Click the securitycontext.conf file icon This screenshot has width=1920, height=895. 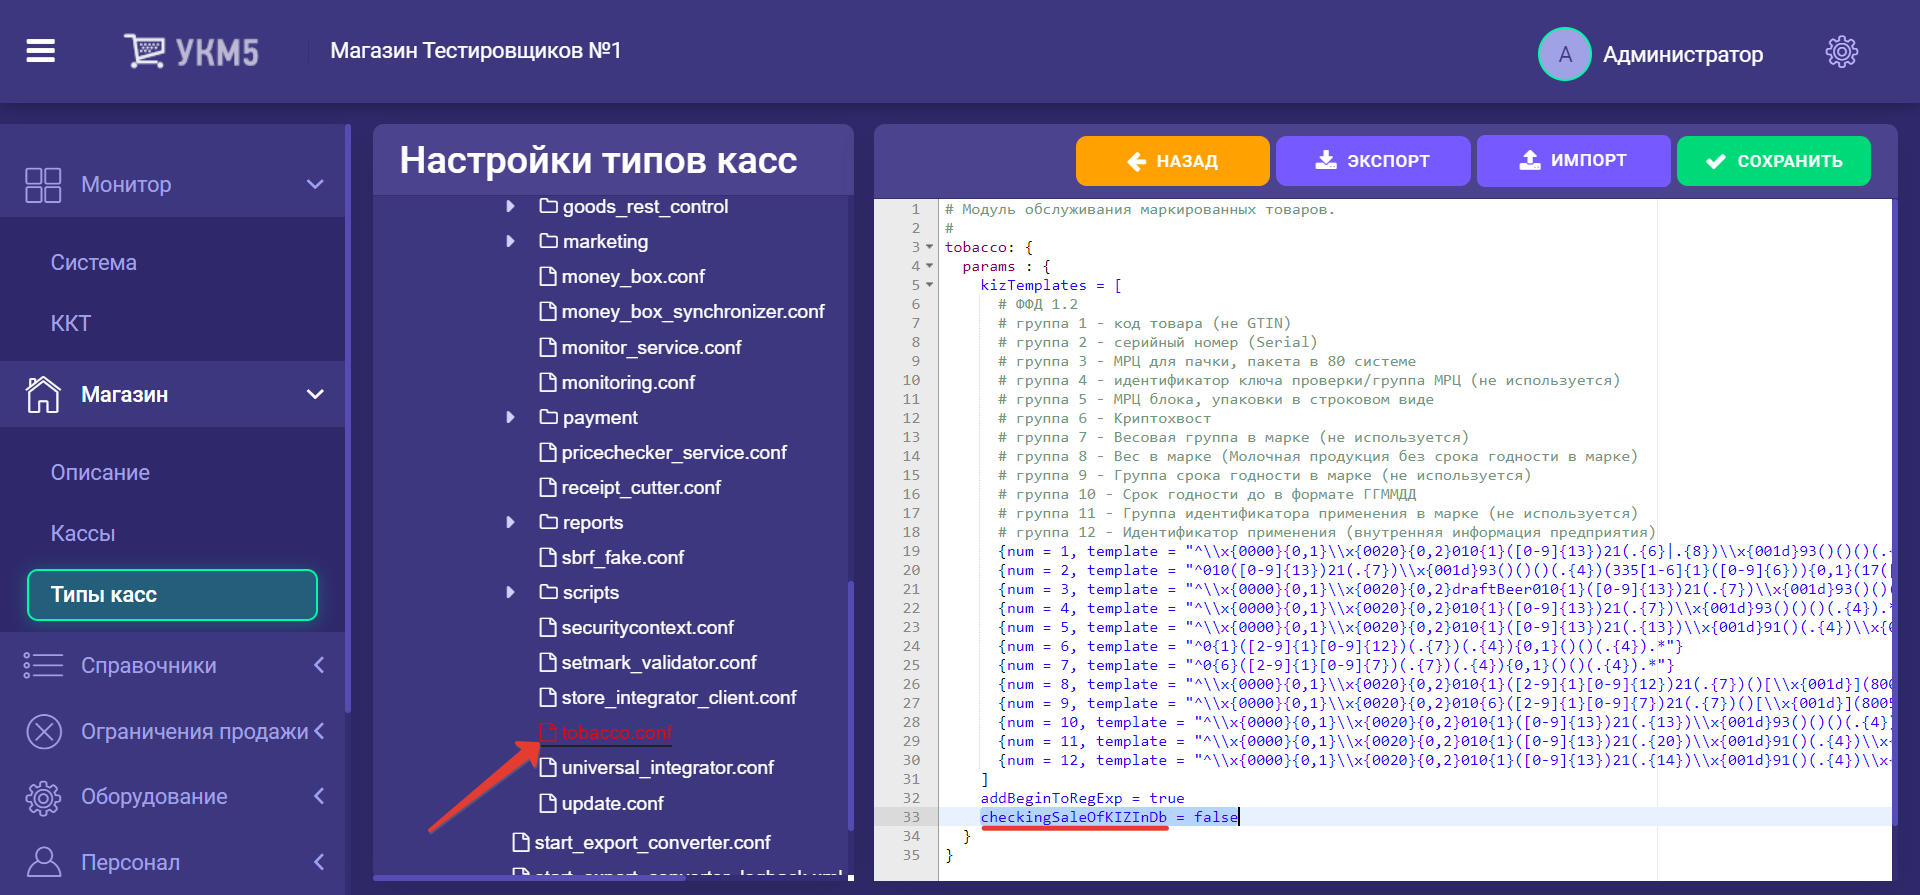[x=547, y=627]
